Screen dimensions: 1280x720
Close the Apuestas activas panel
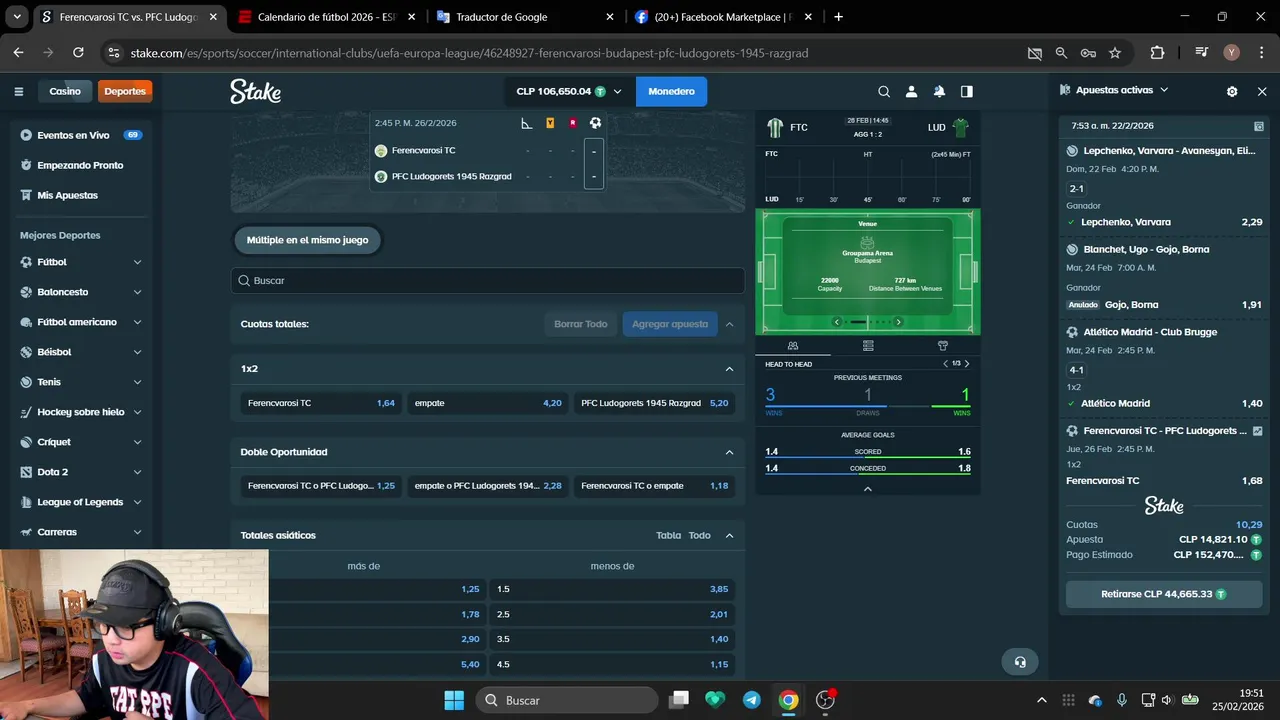tap(1262, 91)
